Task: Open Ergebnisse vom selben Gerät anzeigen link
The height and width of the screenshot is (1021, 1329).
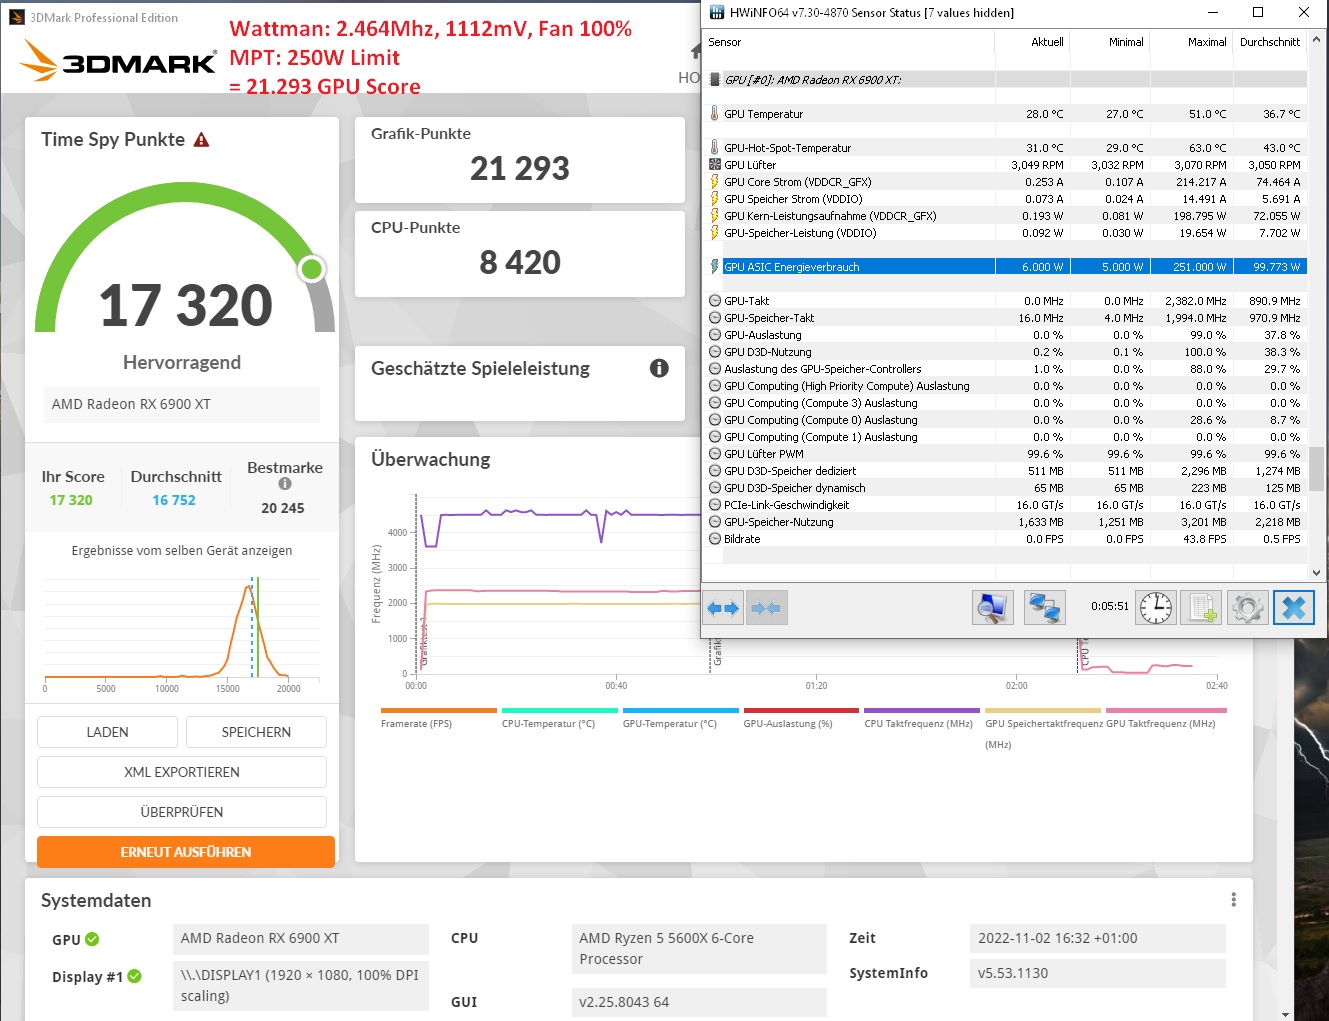Action: click(x=182, y=551)
